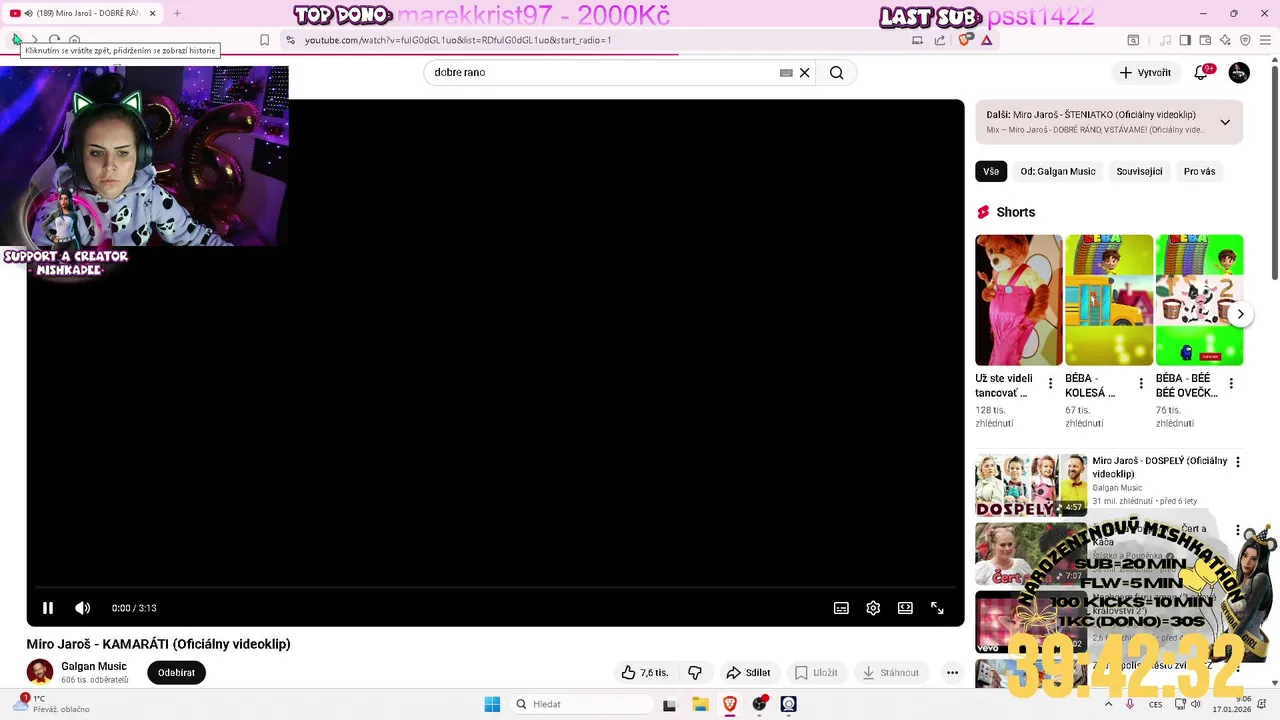This screenshot has height=720, width=1280.
Task: Open the Windows Start menu
Action: pyautogui.click(x=492, y=704)
